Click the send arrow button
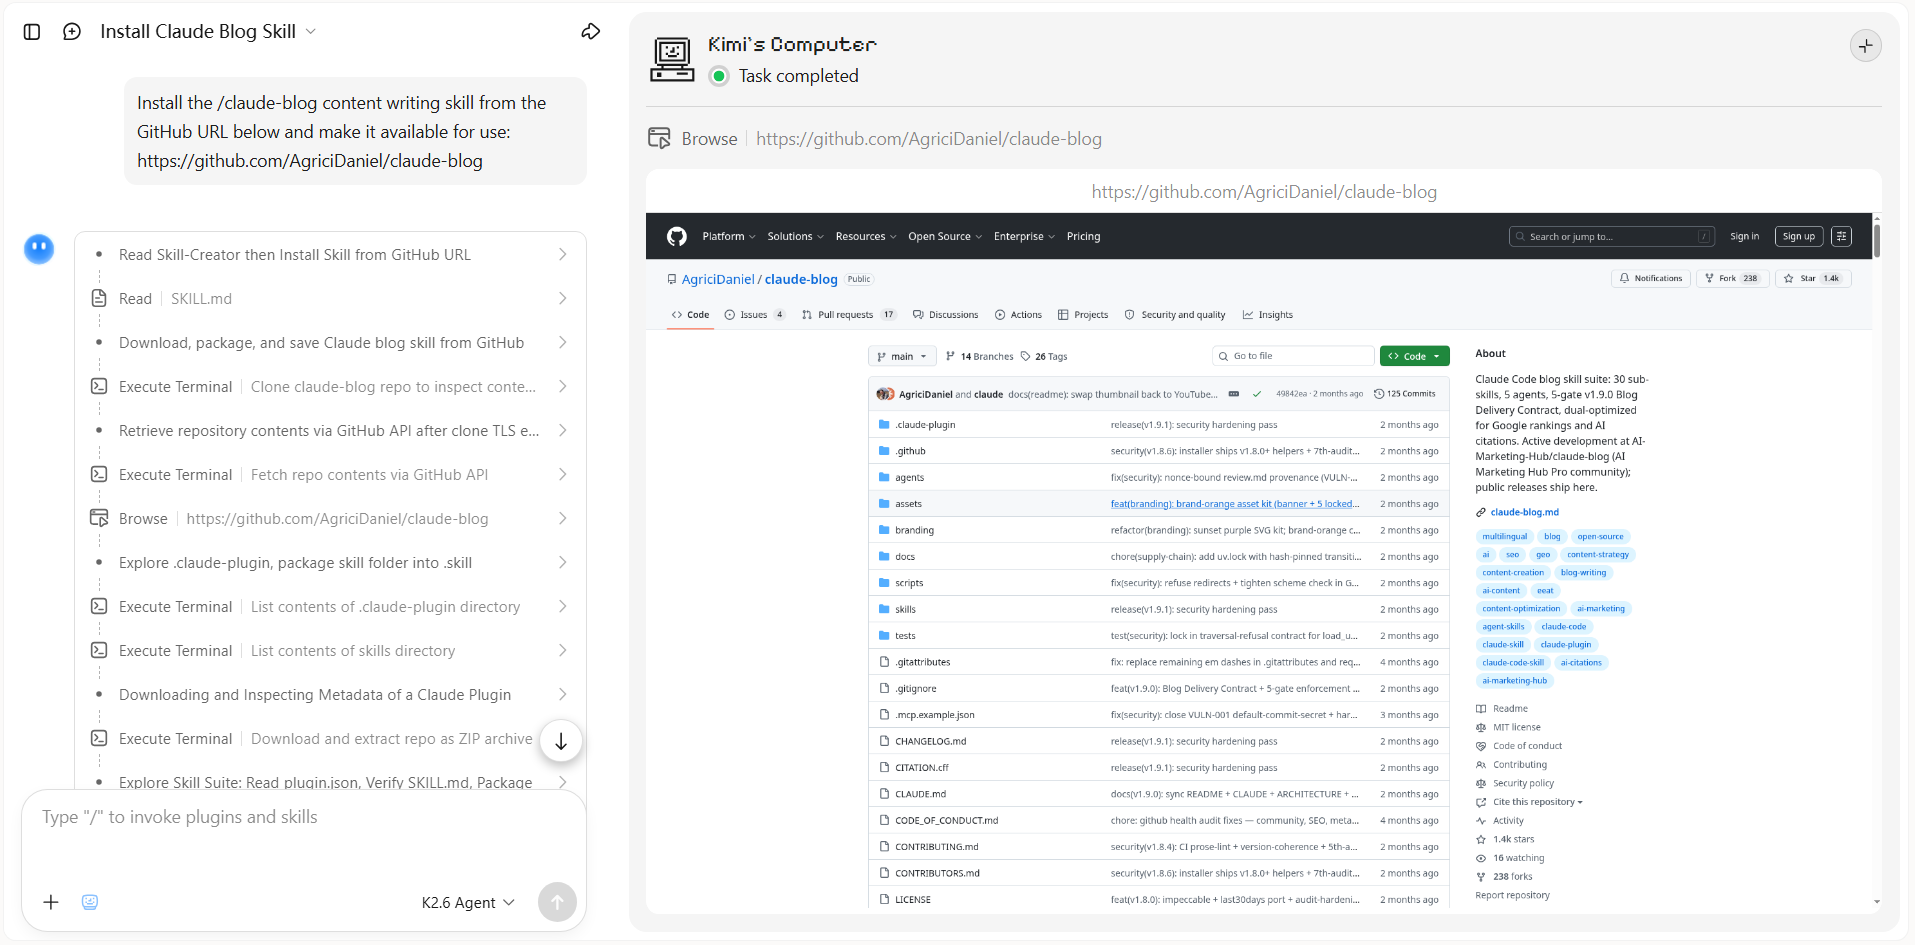This screenshot has width=1915, height=945. (557, 902)
